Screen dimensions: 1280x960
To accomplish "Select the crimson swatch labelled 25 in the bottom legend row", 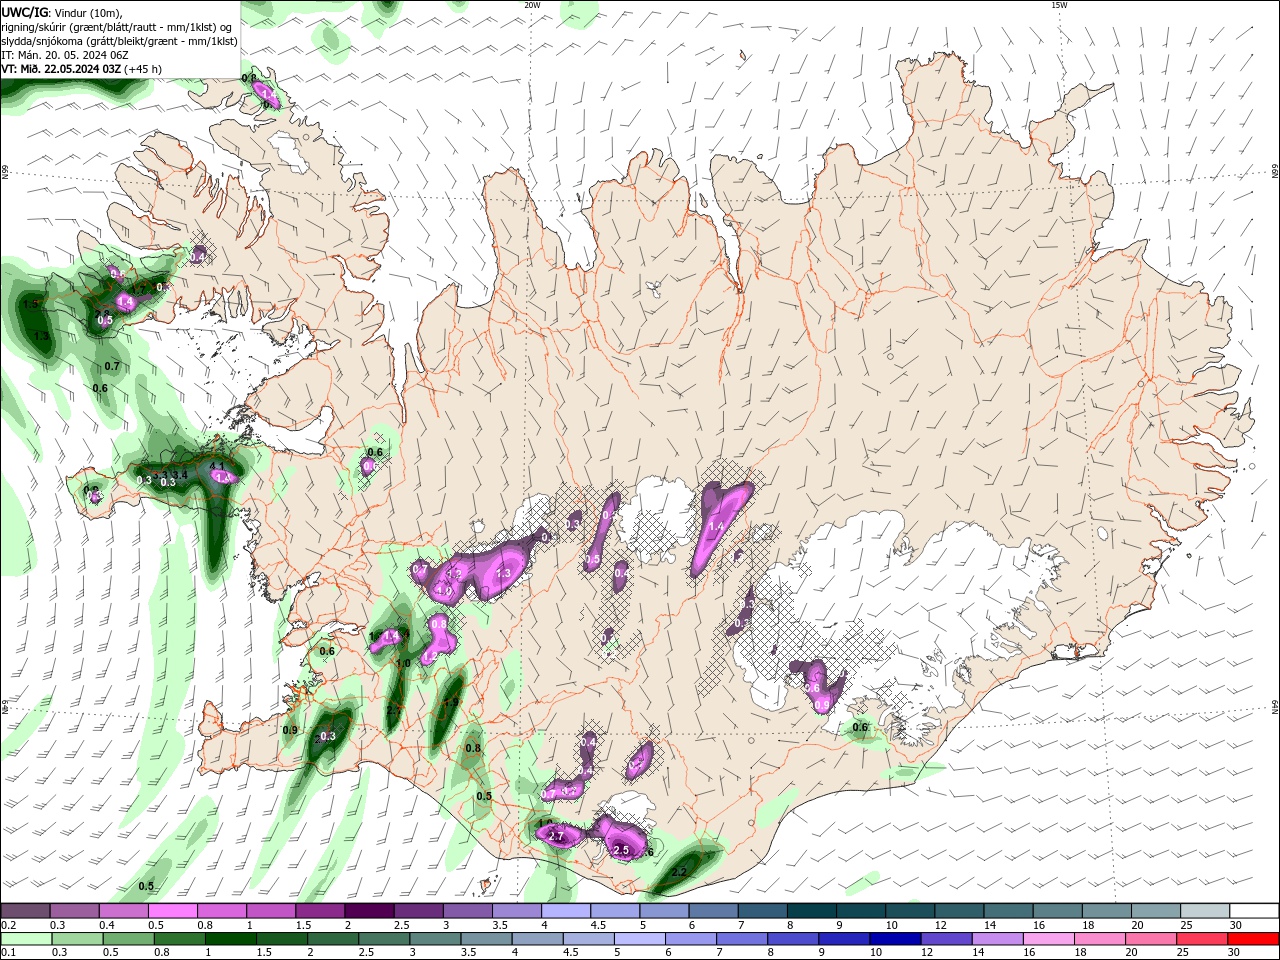I will click(1202, 939).
